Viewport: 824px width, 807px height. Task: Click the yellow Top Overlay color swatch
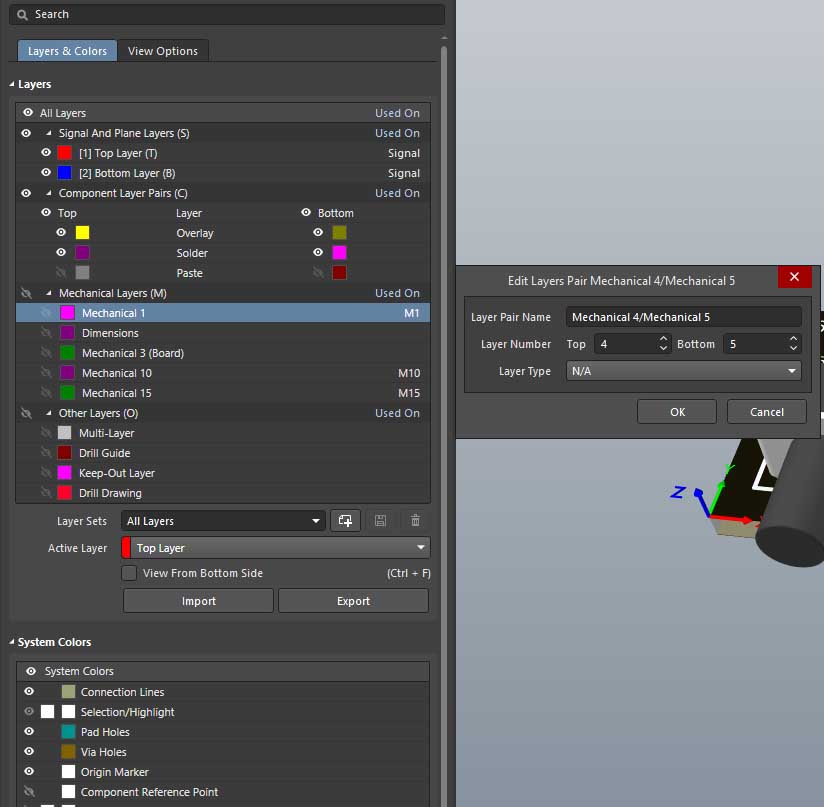pyautogui.click(x=83, y=233)
